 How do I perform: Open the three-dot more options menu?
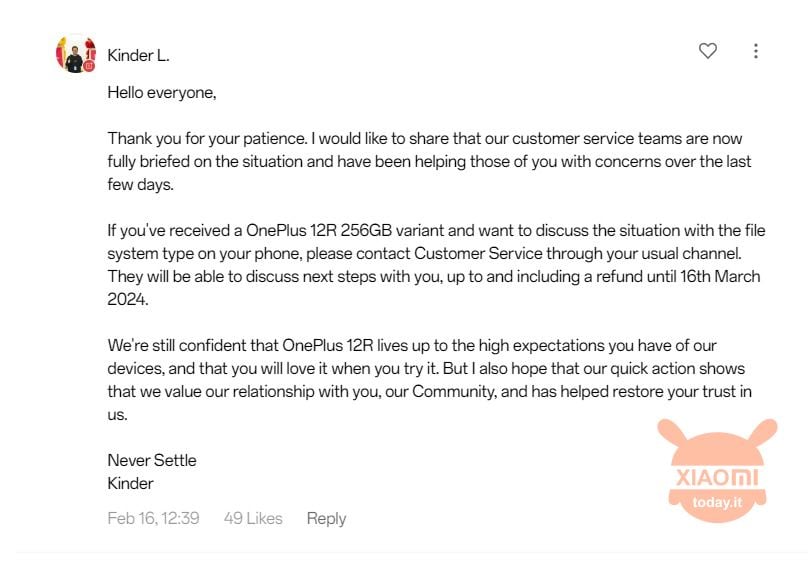click(755, 51)
